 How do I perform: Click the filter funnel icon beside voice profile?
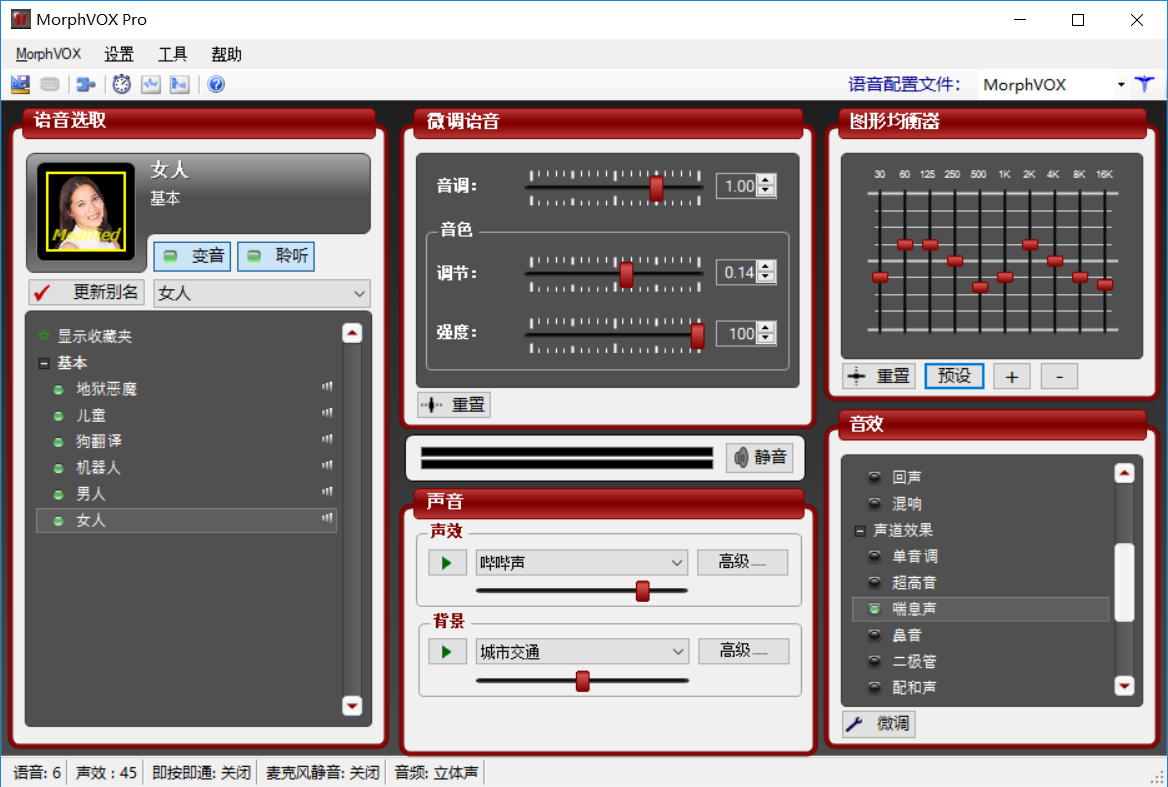1144,85
